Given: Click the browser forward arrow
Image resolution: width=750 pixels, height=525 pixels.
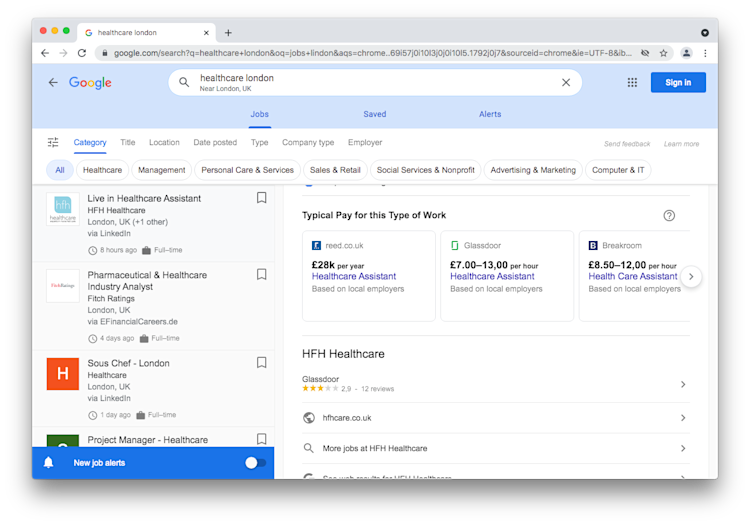Looking at the screenshot, I should click(63, 53).
